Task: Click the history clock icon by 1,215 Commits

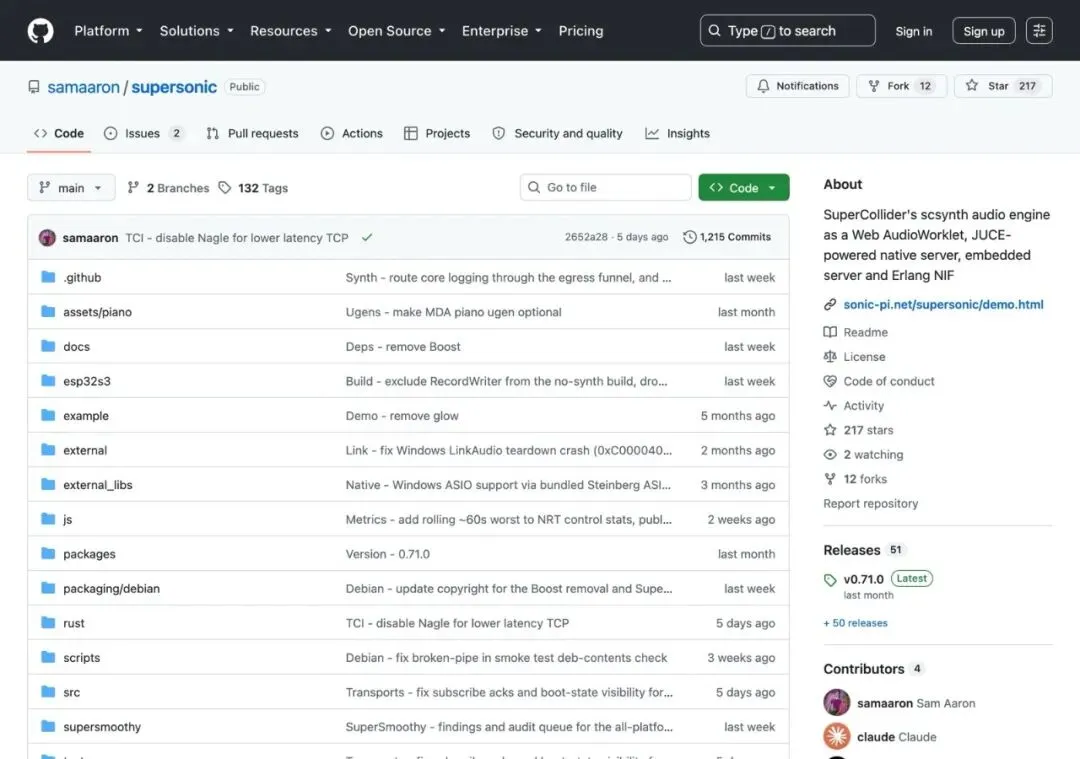Action: (x=689, y=237)
